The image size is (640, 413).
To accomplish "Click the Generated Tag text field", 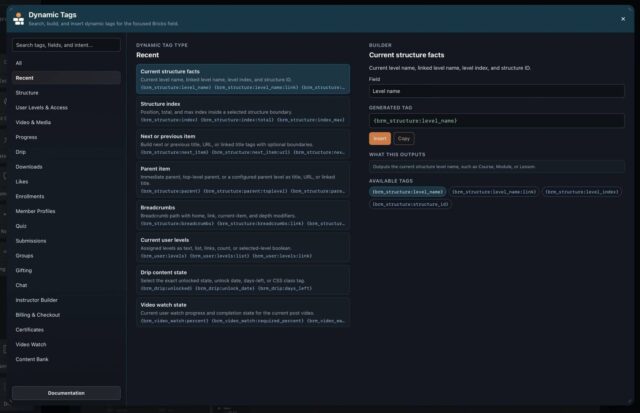I will [x=496, y=121].
